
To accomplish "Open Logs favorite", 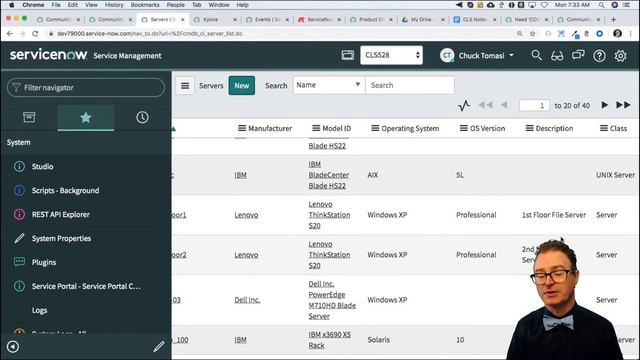I will 39,310.
